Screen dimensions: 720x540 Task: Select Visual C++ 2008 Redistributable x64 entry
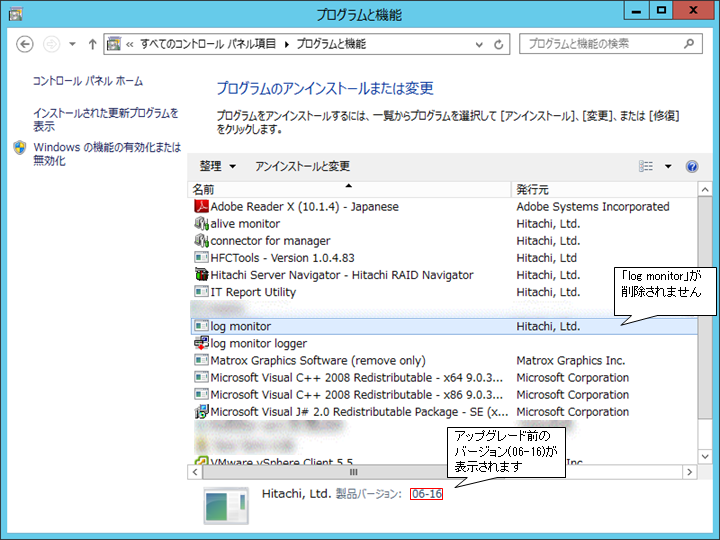coord(356,377)
